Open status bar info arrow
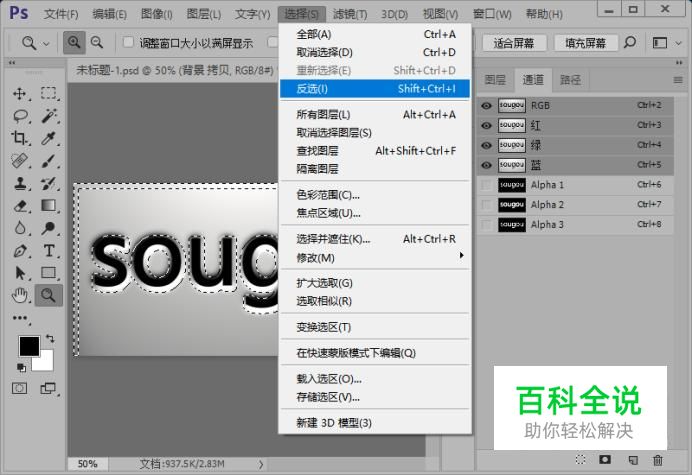The width and height of the screenshot is (692, 475). pos(261,464)
